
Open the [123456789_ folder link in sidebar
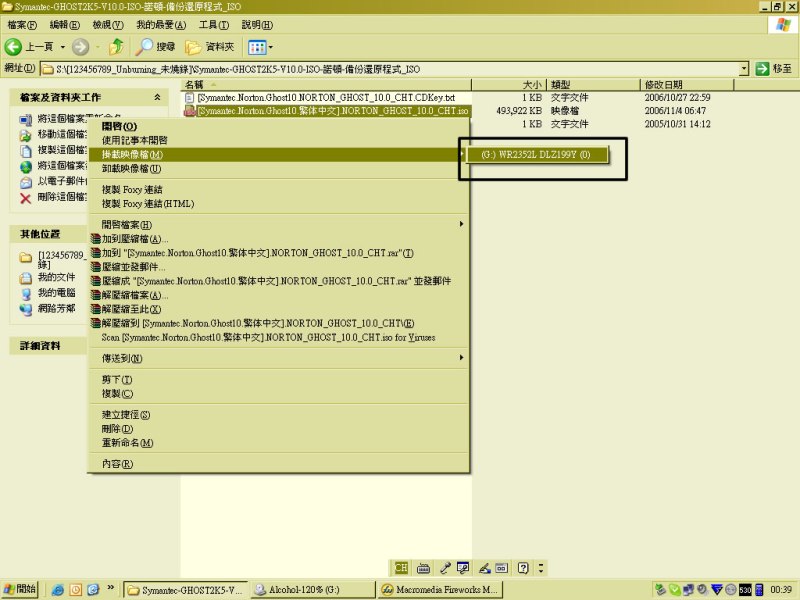(60, 259)
